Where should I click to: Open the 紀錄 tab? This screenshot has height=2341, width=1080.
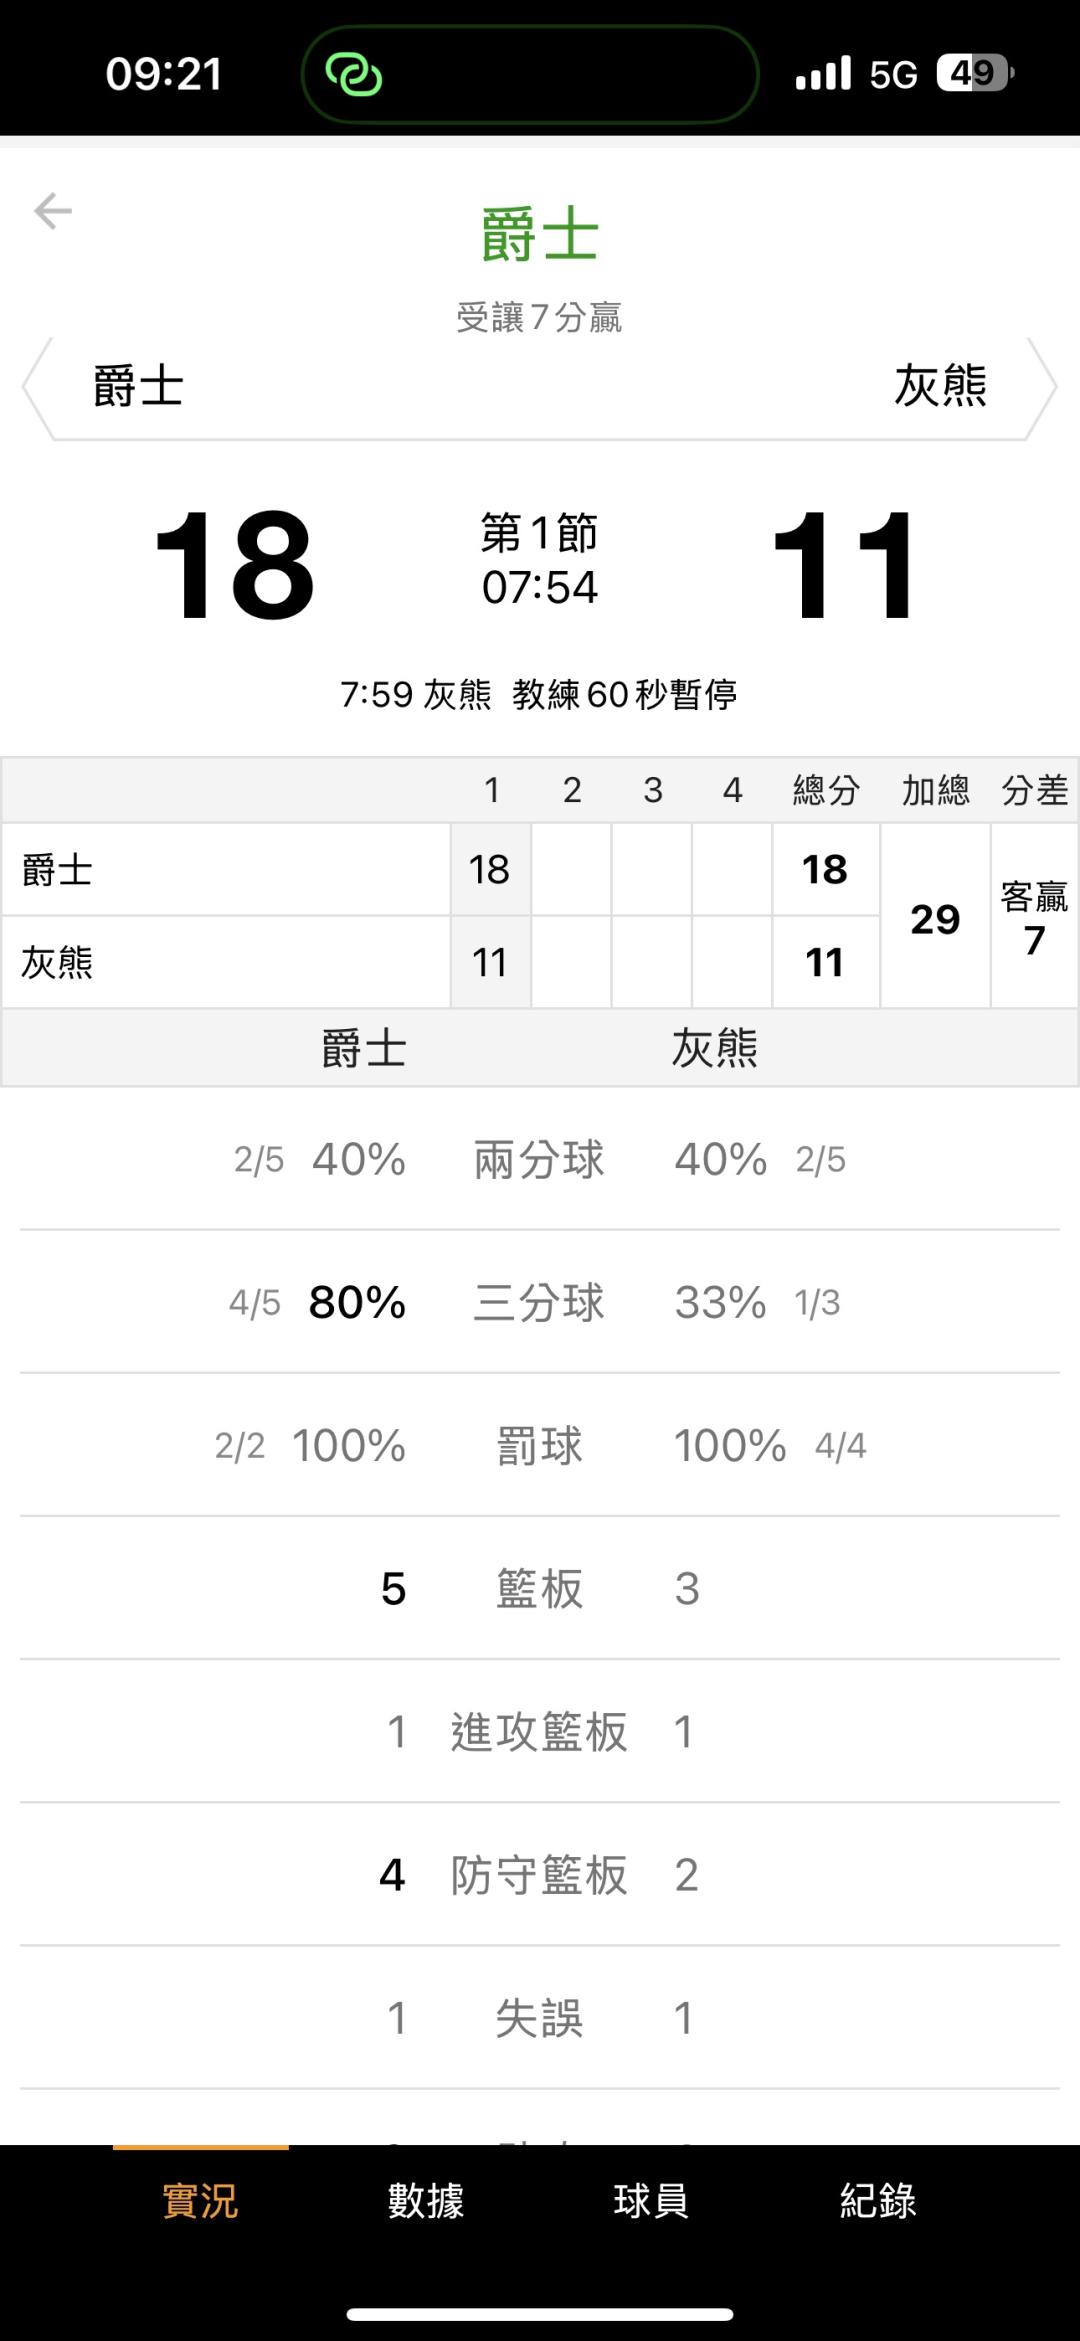[878, 2201]
